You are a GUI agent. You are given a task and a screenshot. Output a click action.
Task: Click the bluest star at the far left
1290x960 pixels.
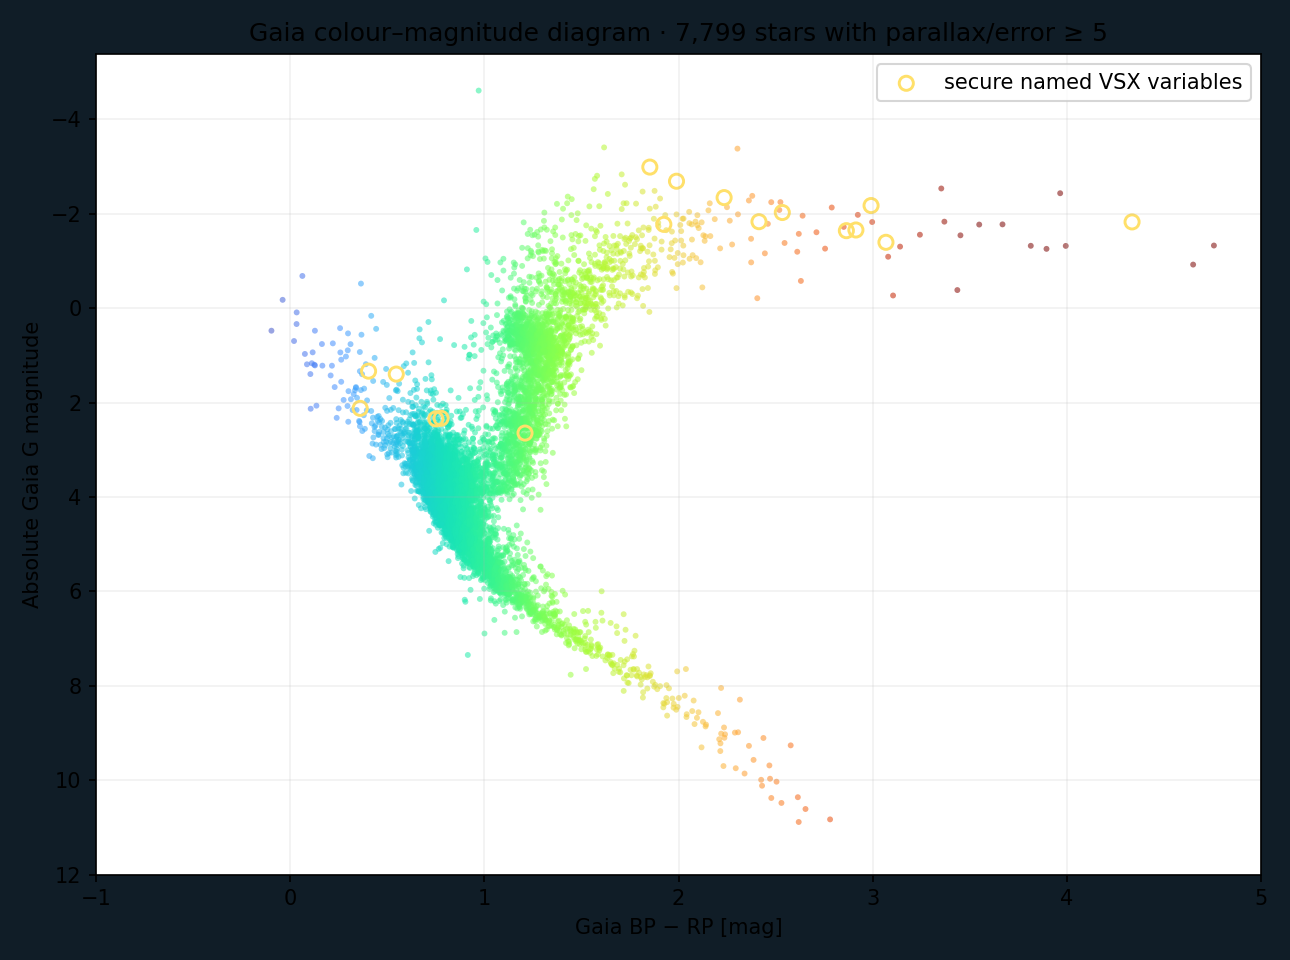pos(271,330)
